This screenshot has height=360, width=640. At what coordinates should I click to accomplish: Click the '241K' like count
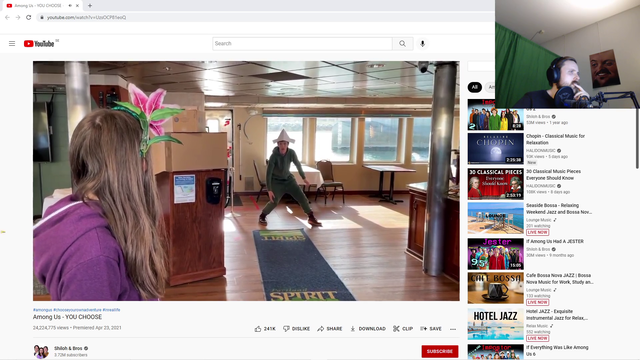(x=269, y=329)
